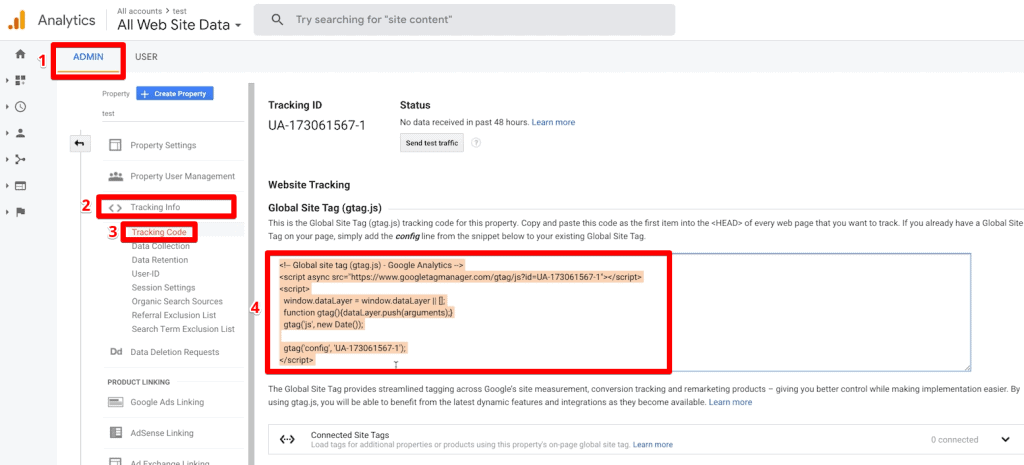Expand the Audience sidebar arrow
This screenshot has height=465, width=1024.
click(7, 133)
